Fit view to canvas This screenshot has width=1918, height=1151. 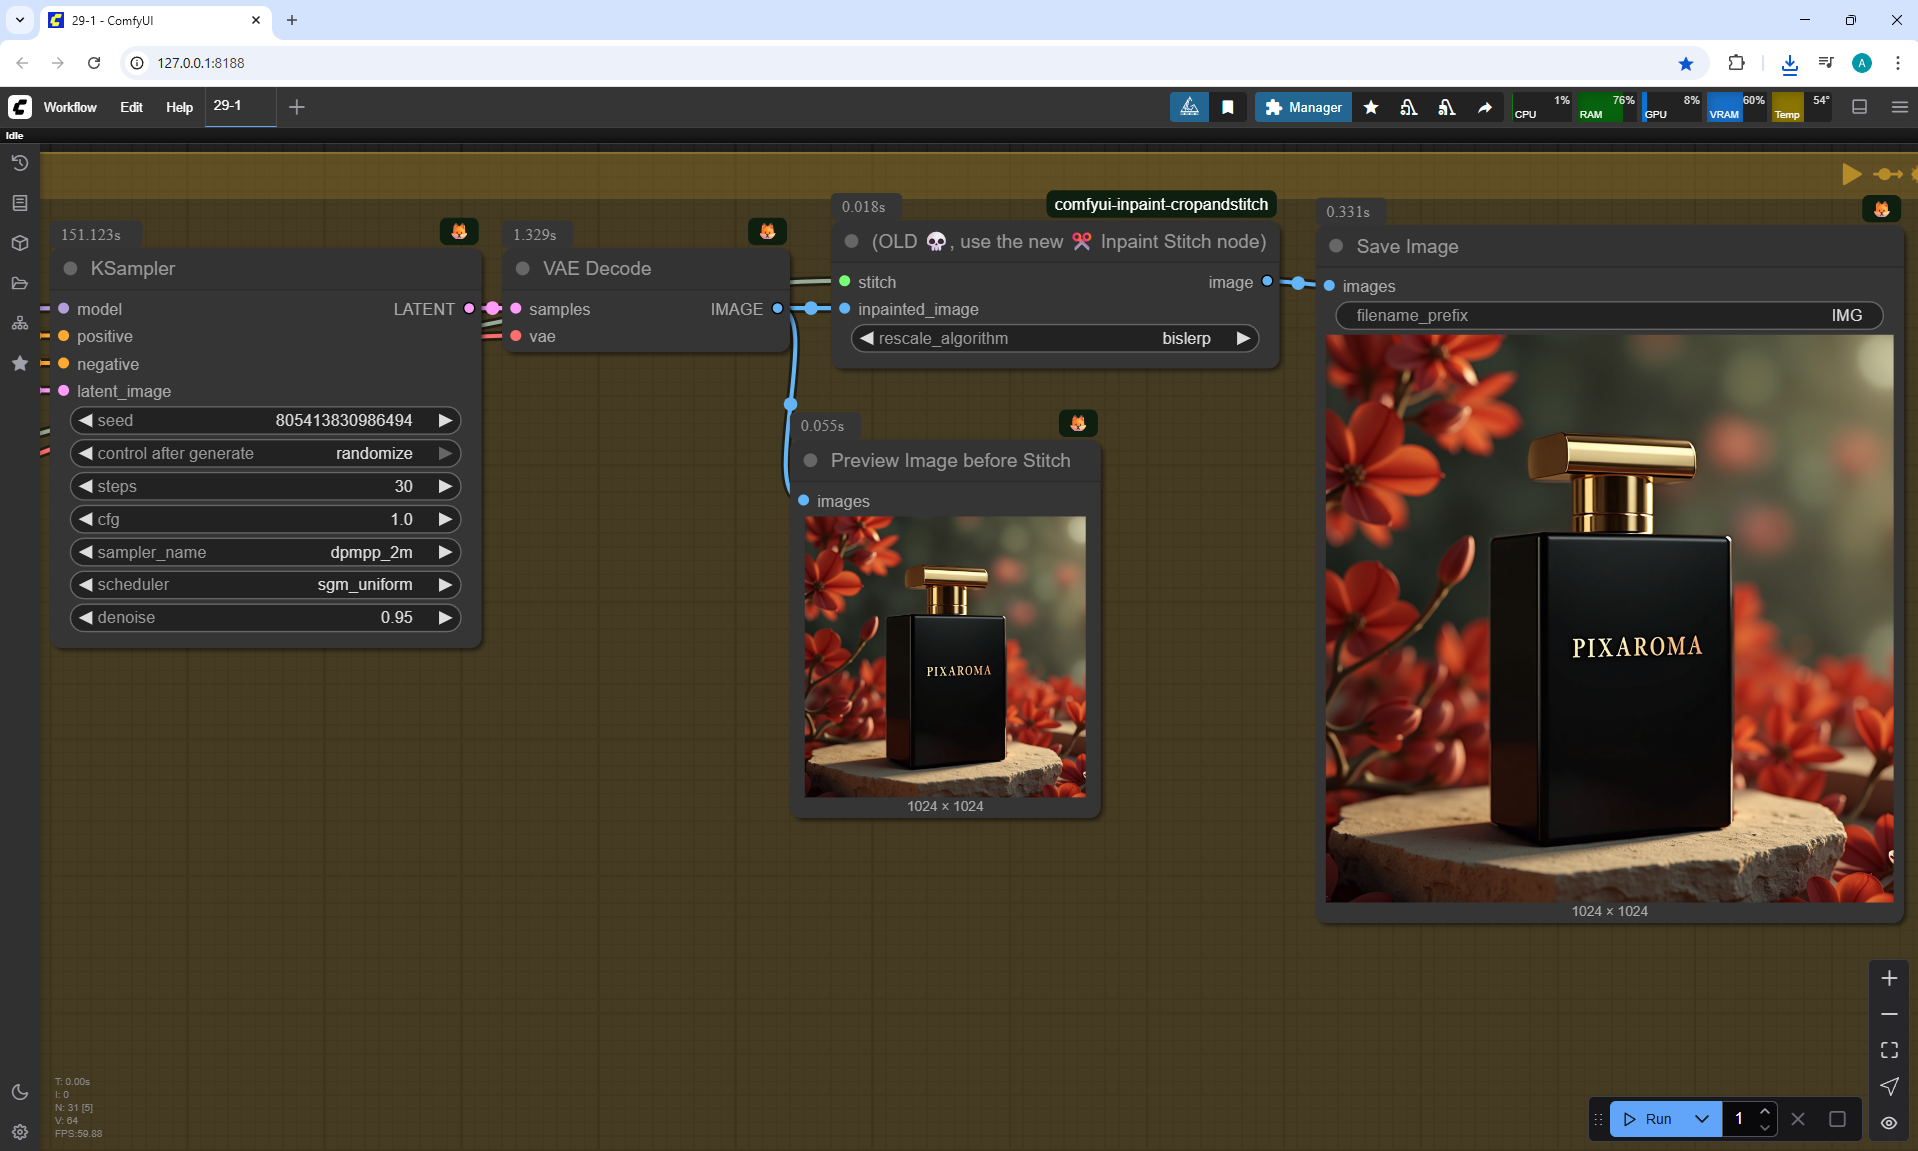point(1889,1050)
